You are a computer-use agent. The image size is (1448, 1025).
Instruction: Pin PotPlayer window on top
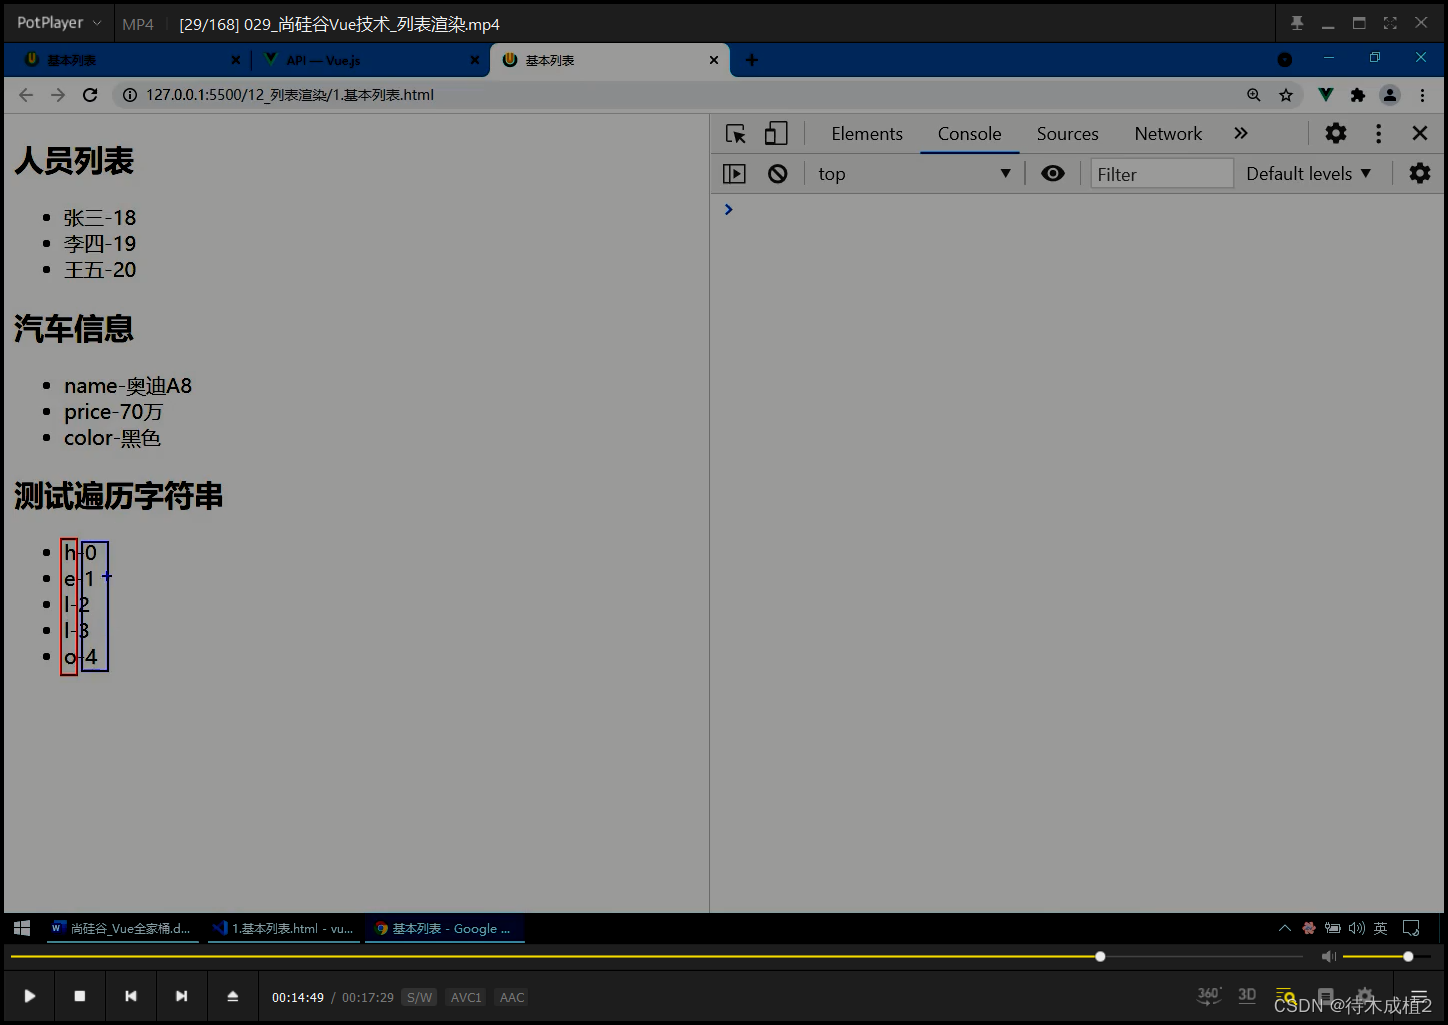[x=1297, y=23]
